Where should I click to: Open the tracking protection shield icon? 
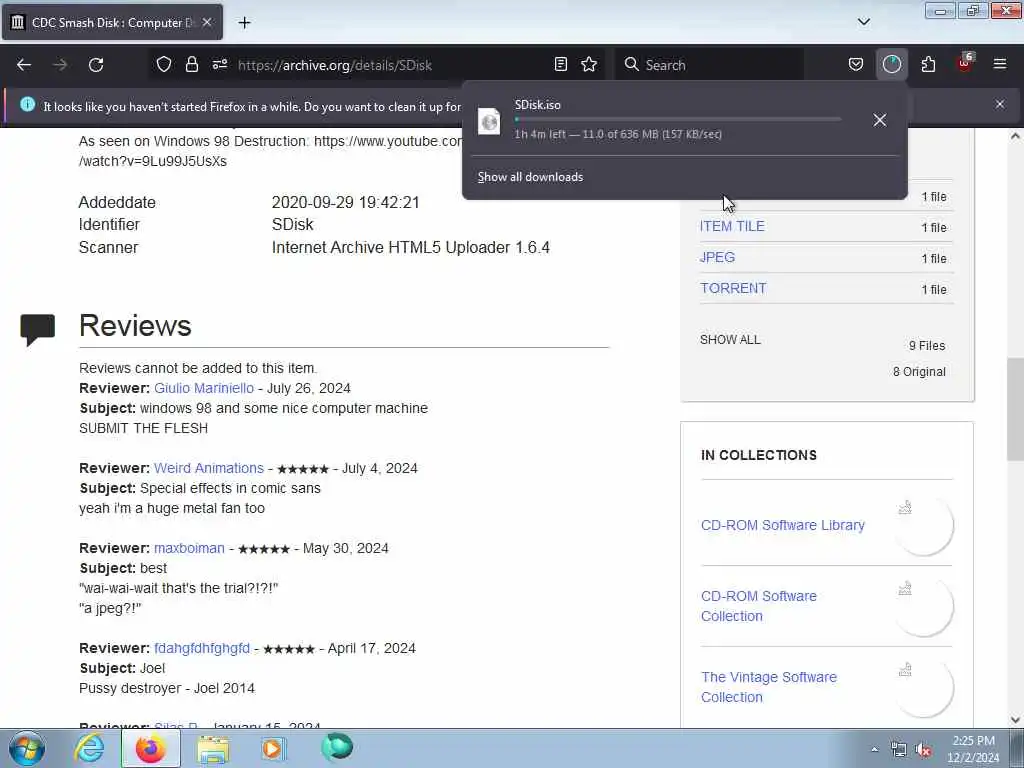(x=164, y=64)
